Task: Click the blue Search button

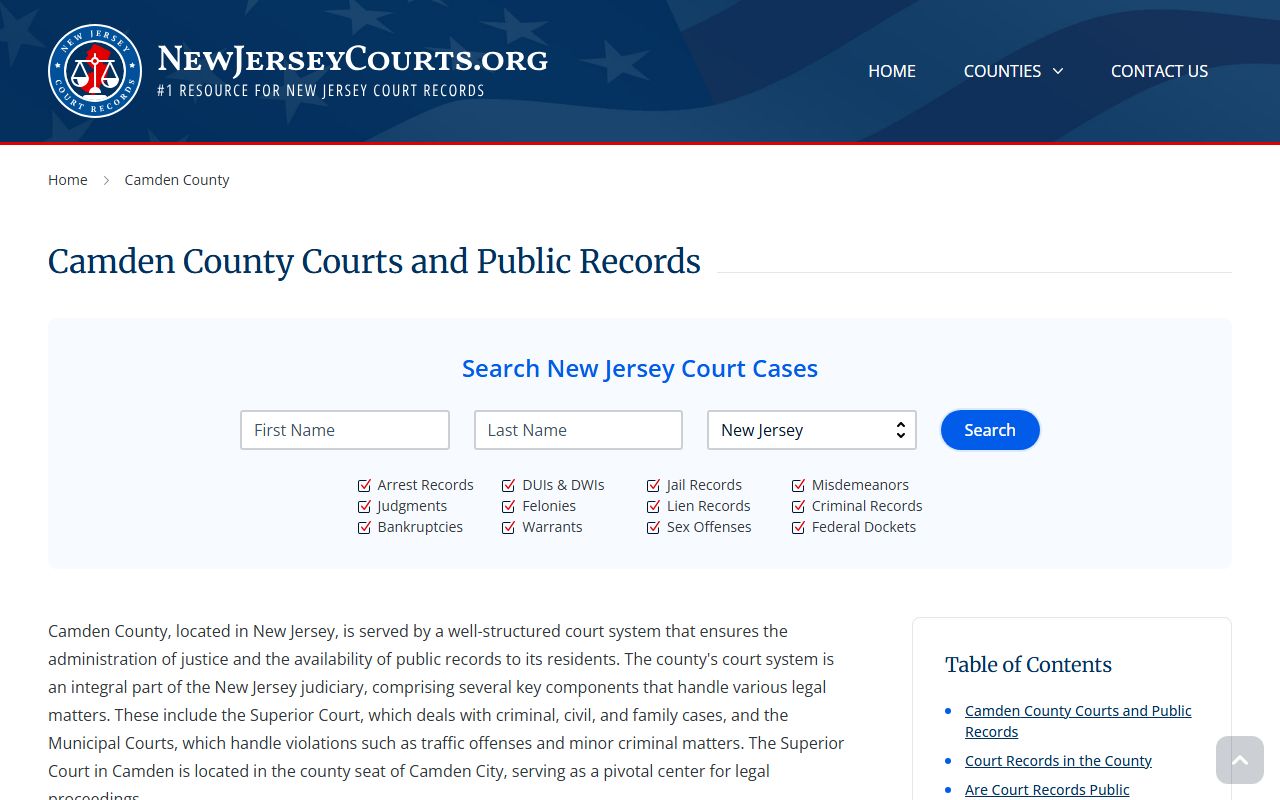Action: coord(990,430)
